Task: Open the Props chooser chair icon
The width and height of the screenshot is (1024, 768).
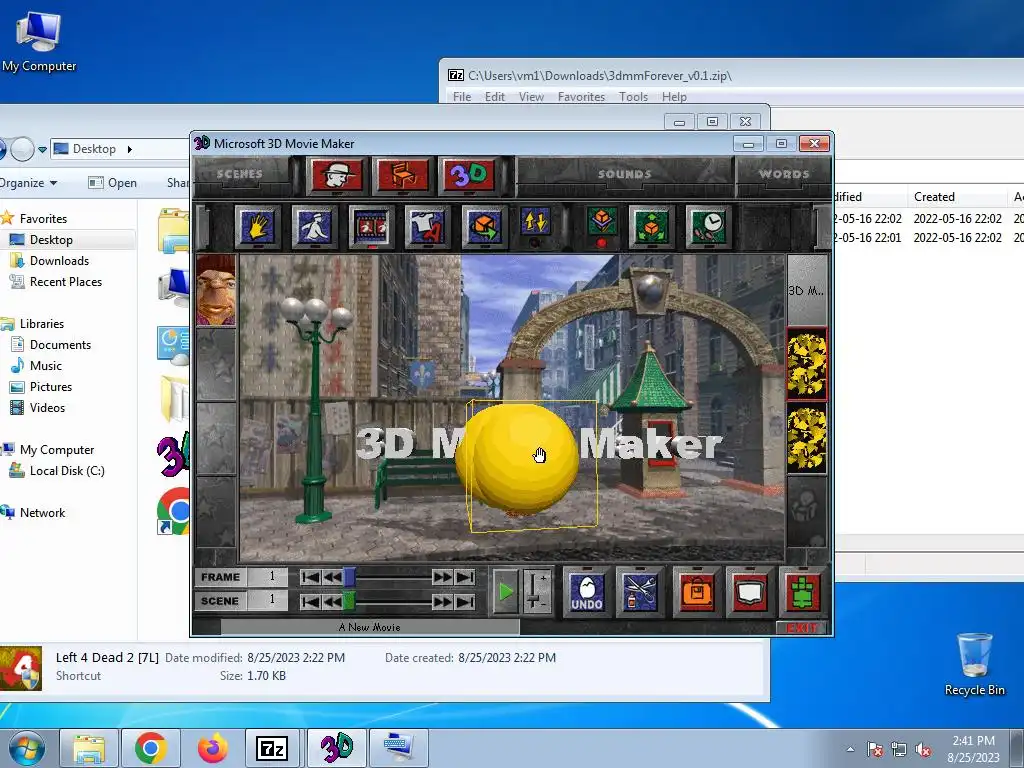Action: [403, 174]
